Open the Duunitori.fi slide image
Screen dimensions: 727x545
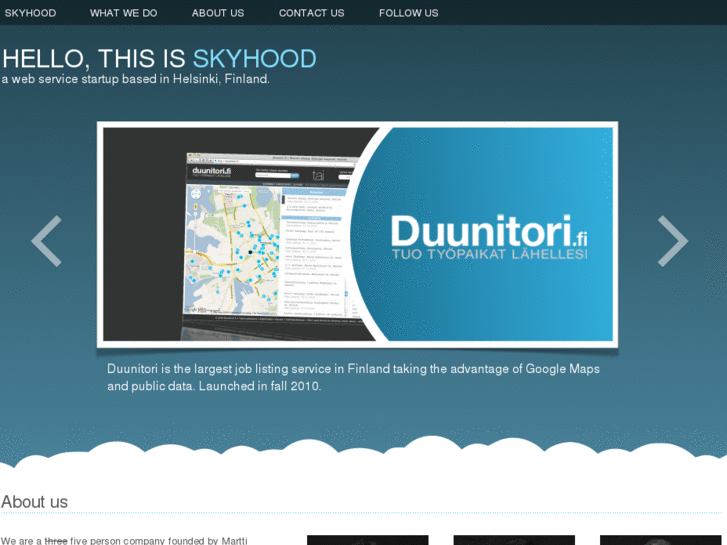click(357, 234)
